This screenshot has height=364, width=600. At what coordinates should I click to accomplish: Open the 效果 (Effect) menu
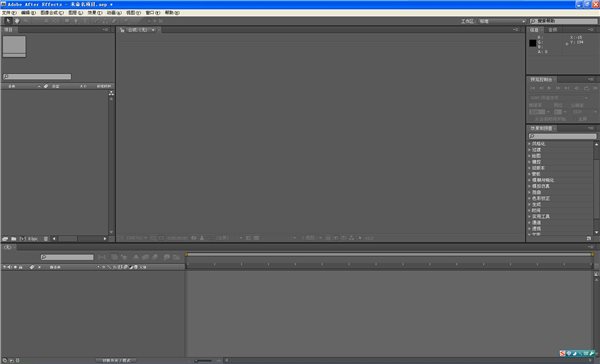tap(95, 13)
